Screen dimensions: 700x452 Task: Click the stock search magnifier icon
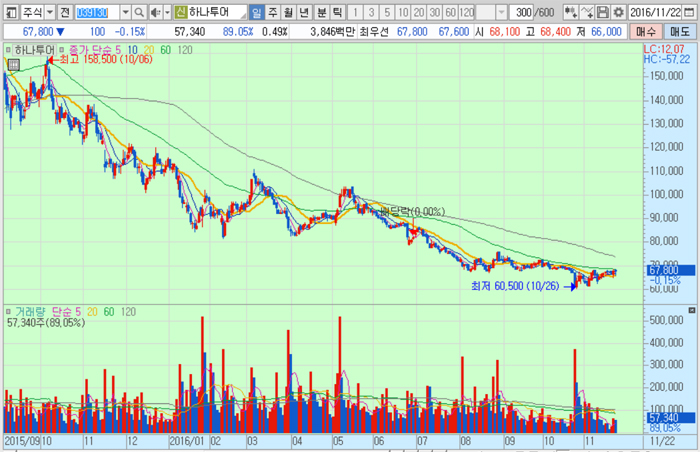pos(139,12)
